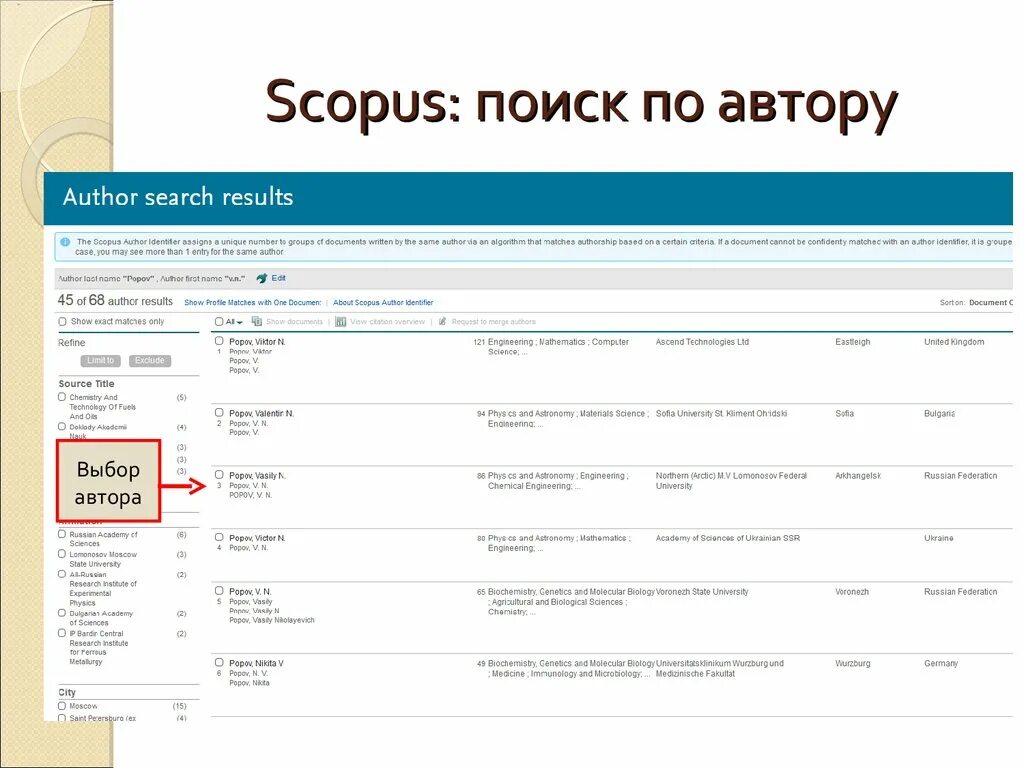The image size is (1024, 768).
Task: Click the Show documents icon
Action: click(257, 321)
